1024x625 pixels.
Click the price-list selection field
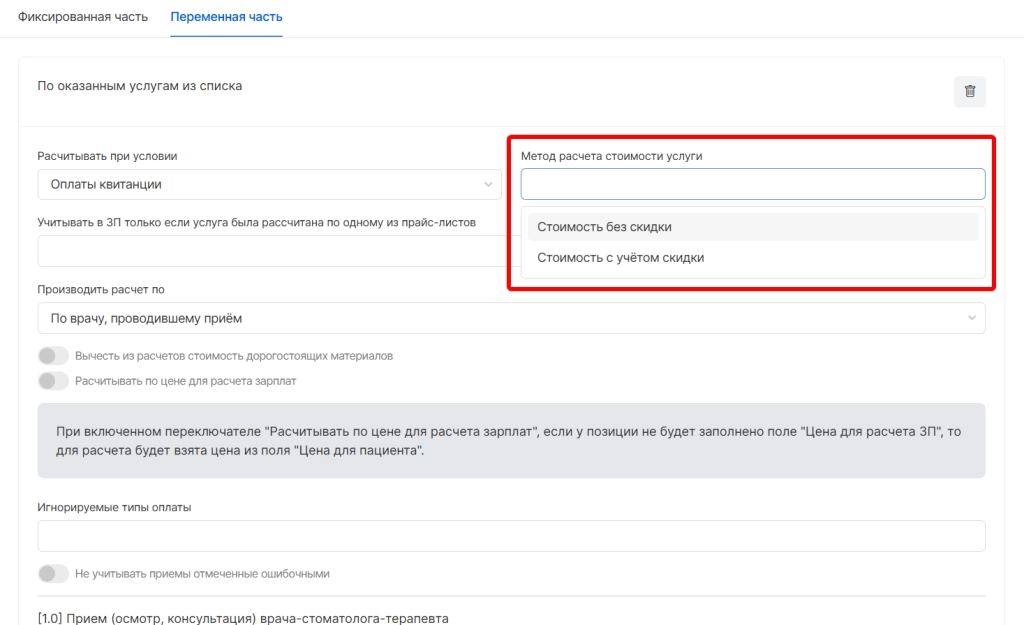tap(270, 251)
